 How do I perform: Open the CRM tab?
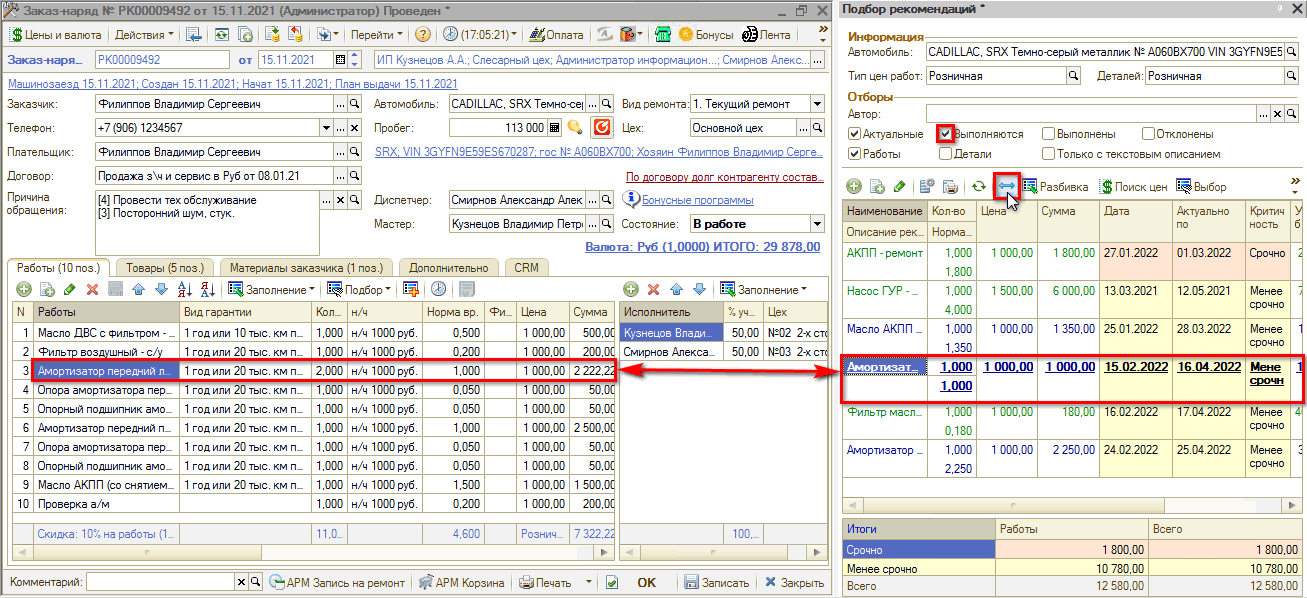tap(526, 268)
